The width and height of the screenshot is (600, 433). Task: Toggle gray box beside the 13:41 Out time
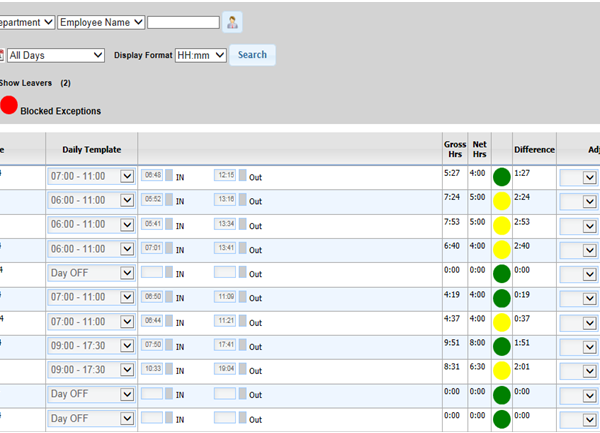pyautogui.click(x=242, y=248)
